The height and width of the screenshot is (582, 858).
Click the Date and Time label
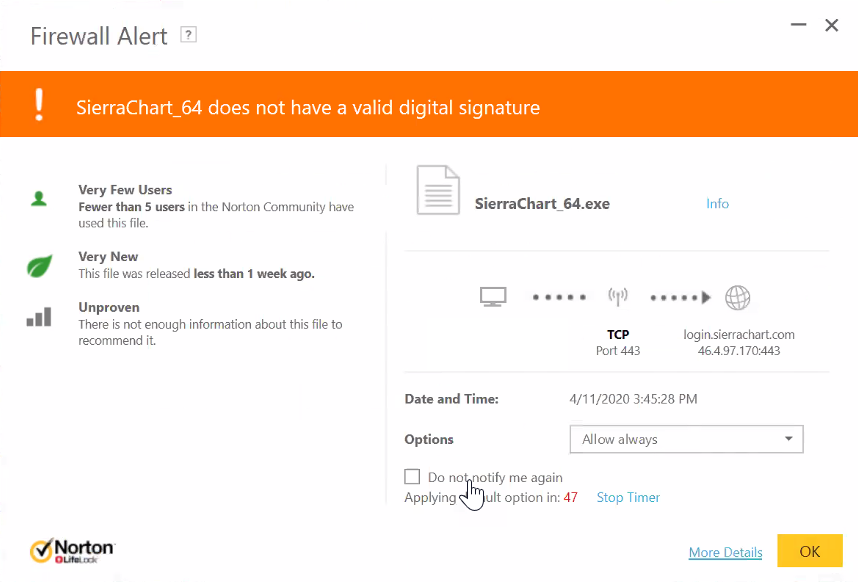(x=451, y=399)
